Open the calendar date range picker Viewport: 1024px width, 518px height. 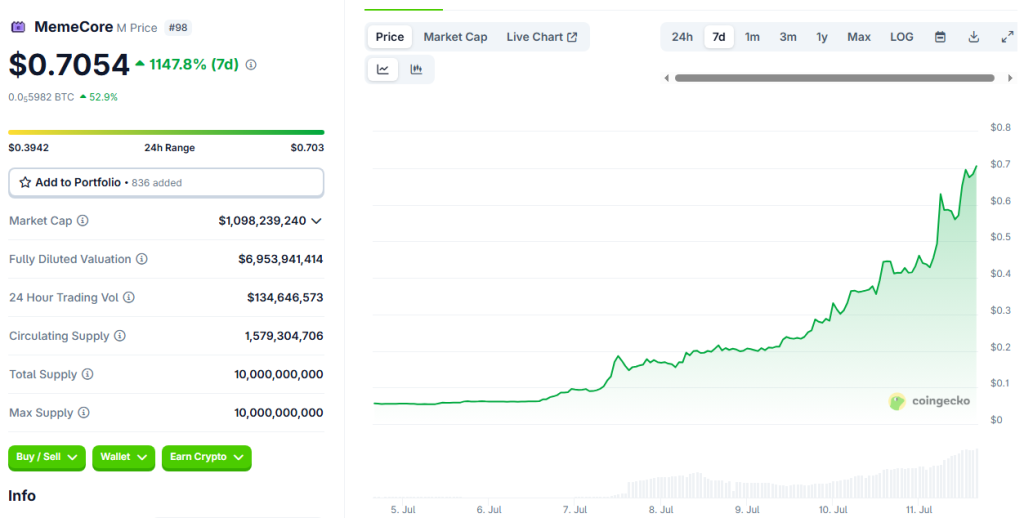[940, 37]
